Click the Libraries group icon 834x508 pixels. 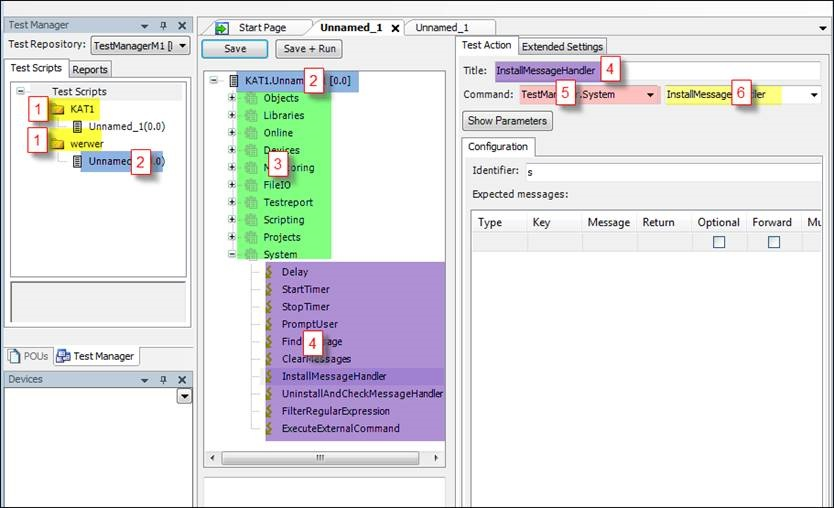pyautogui.click(x=251, y=116)
